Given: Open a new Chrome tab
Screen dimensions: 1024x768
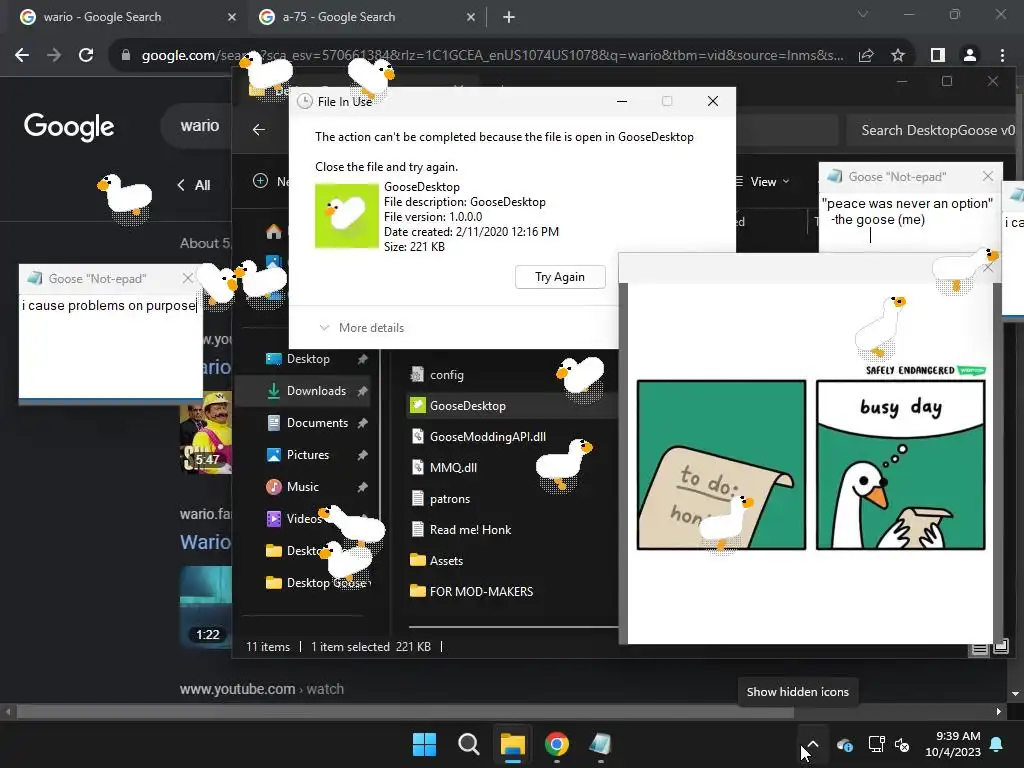Looking at the screenshot, I should (x=509, y=17).
